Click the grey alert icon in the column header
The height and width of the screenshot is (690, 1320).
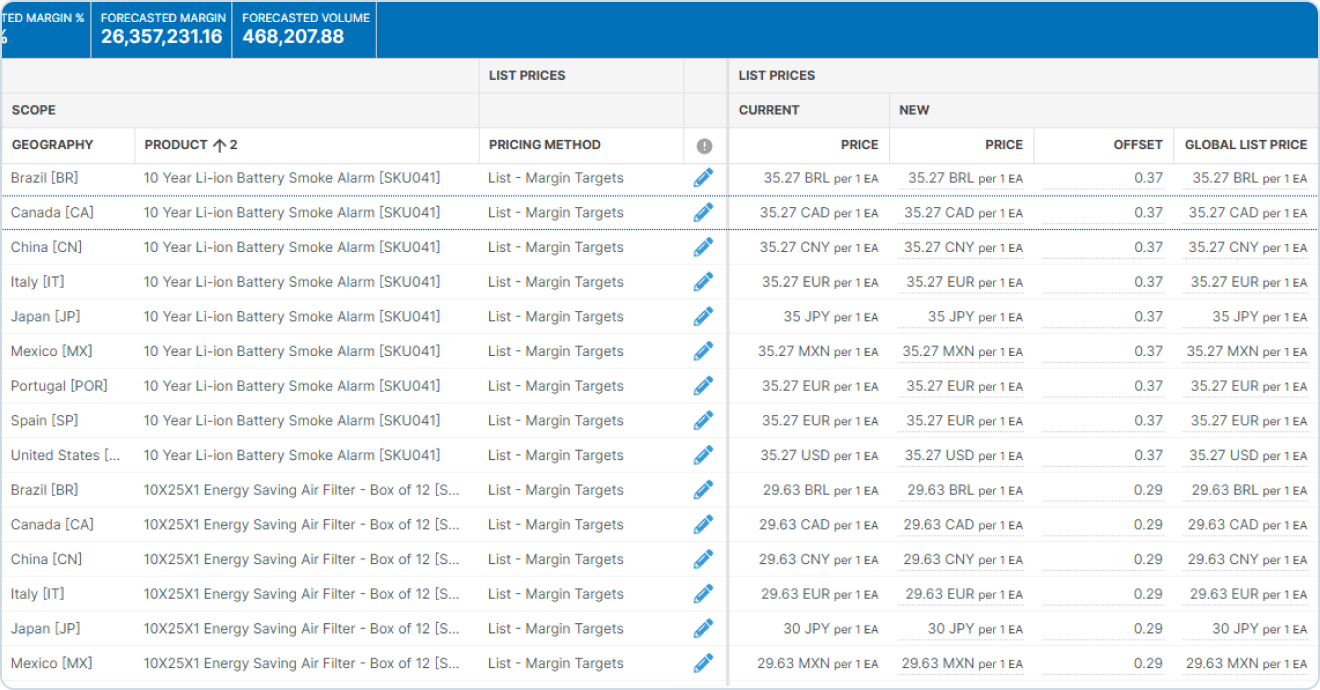(x=704, y=146)
